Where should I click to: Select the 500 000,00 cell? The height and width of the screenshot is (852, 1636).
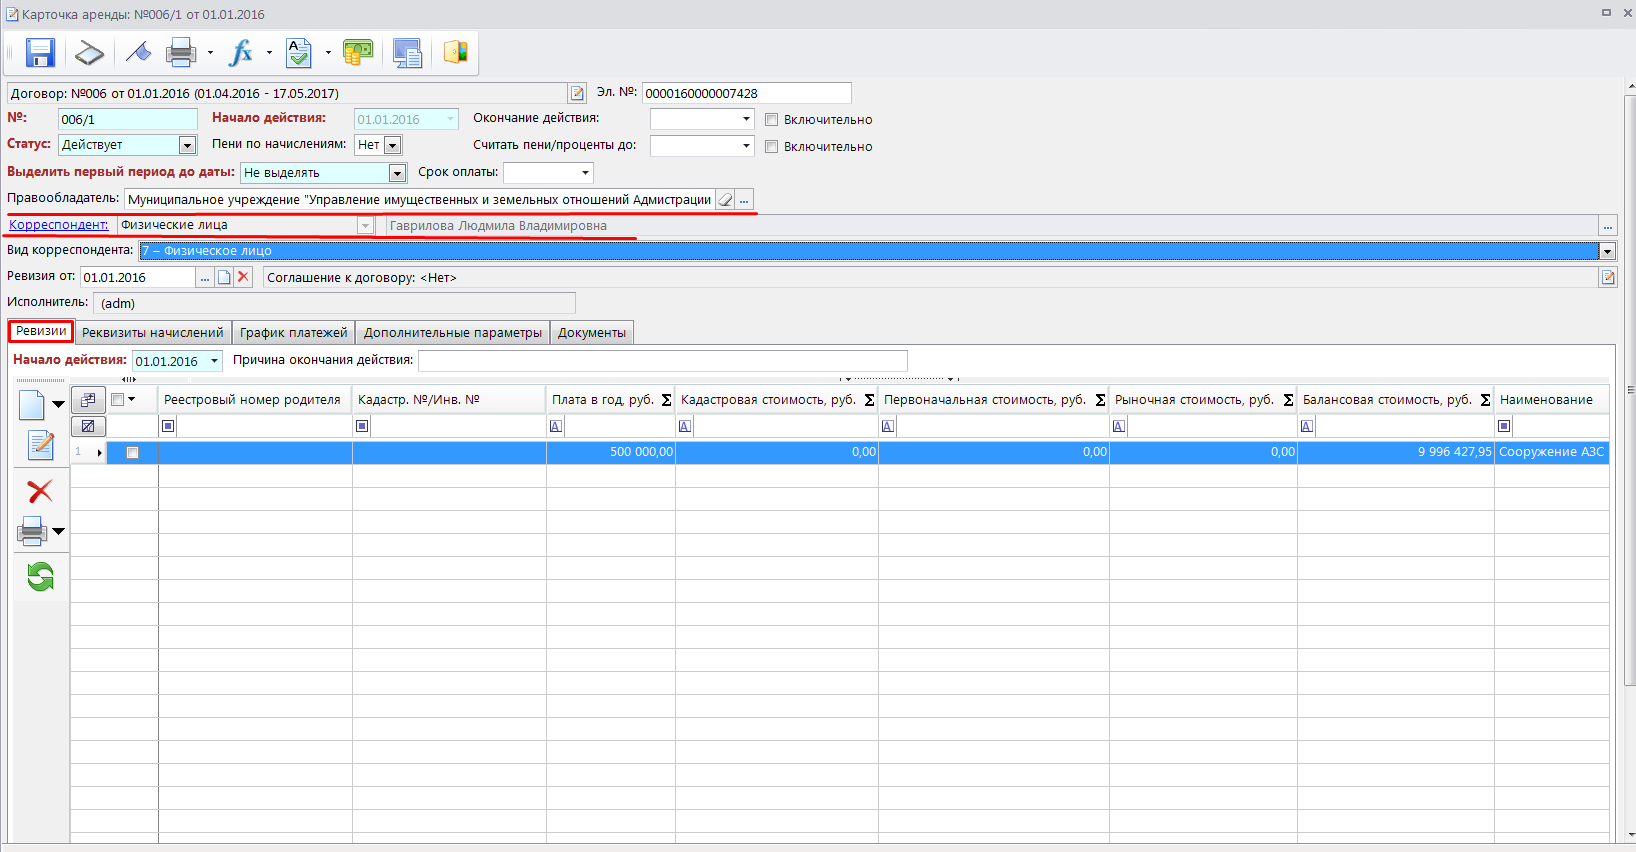(x=611, y=452)
